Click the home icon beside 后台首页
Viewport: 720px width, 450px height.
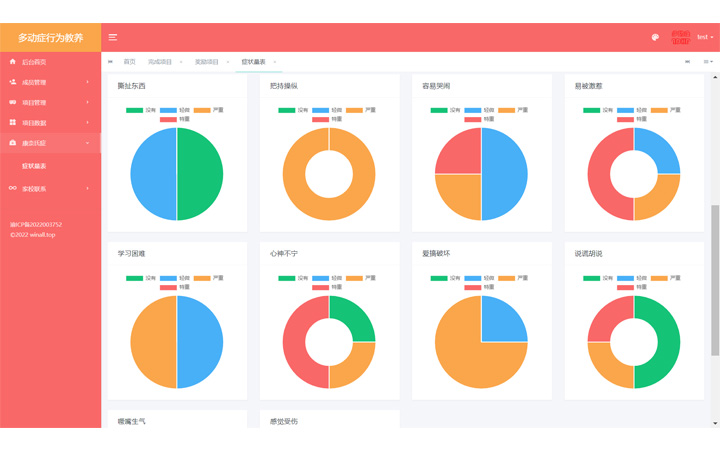point(12,62)
